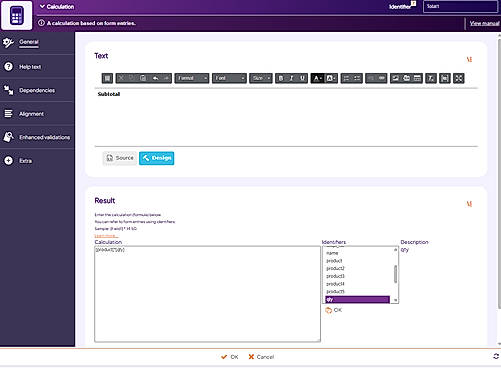Viewport: 501px width, 368px height.
Task: Open the View manual link
Action: coord(484,23)
